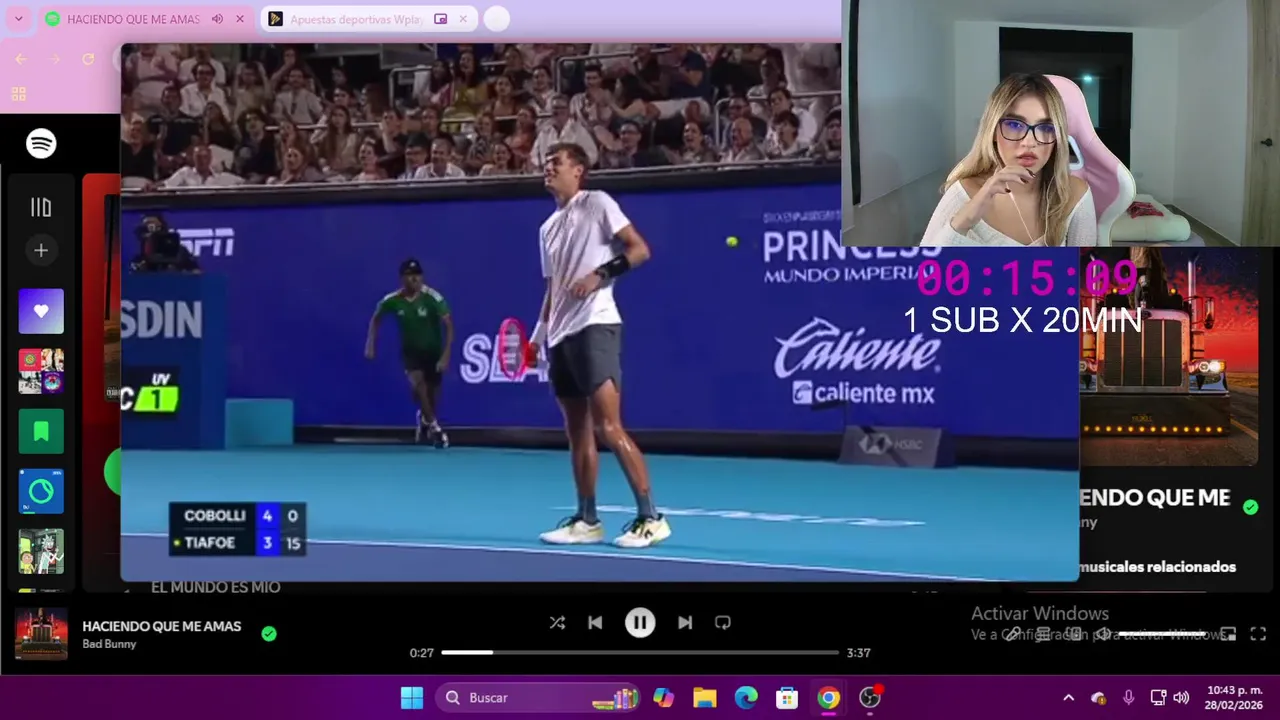Open Microsoft Edge from taskbar

point(746,698)
